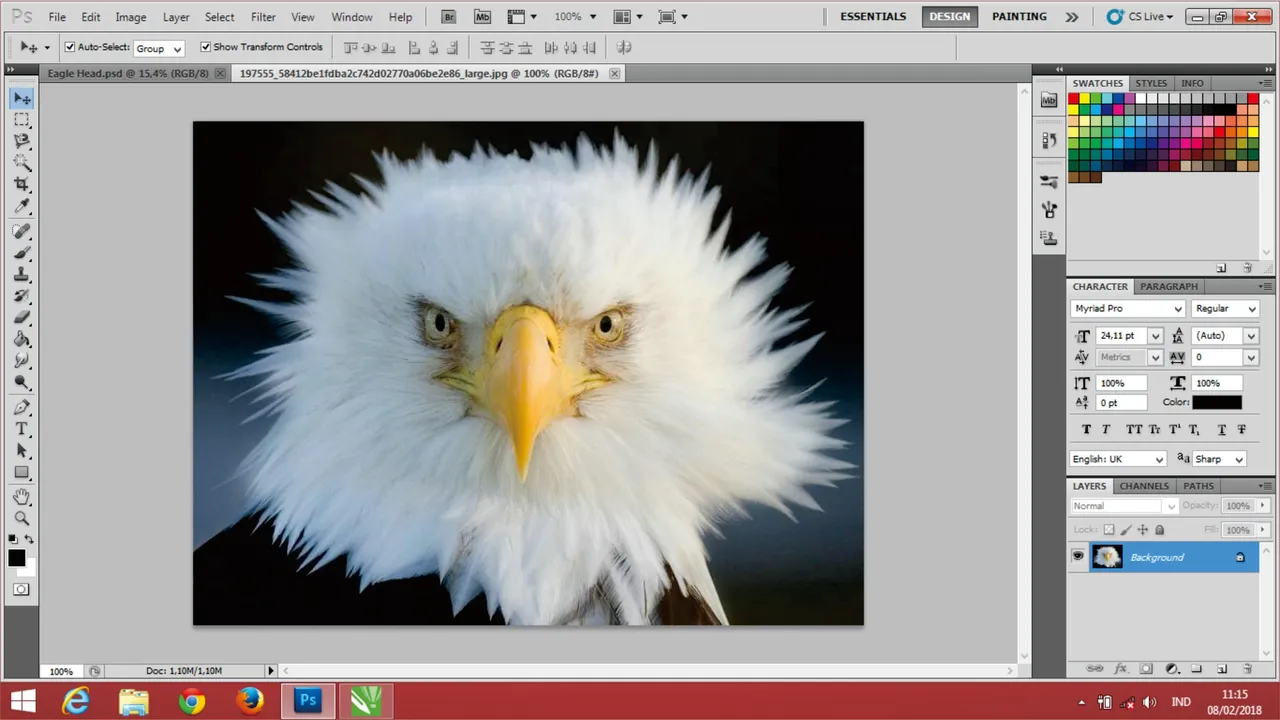The width and height of the screenshot is (1280, 720).
Task: Open the Filter menu
Action: [263, 17]
